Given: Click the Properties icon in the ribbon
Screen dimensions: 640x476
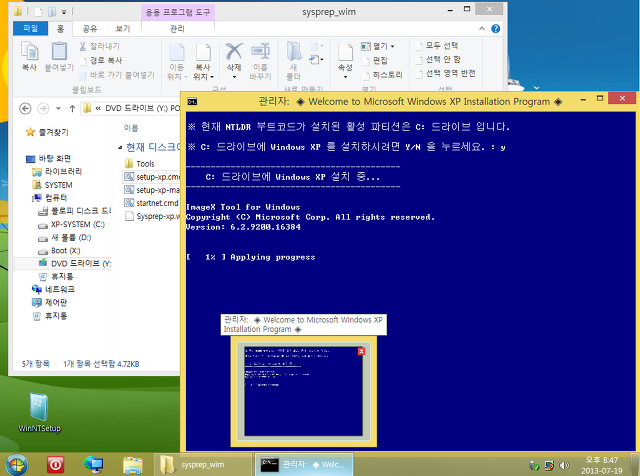Looking at the screenshot, I should (x=345, y=52).
